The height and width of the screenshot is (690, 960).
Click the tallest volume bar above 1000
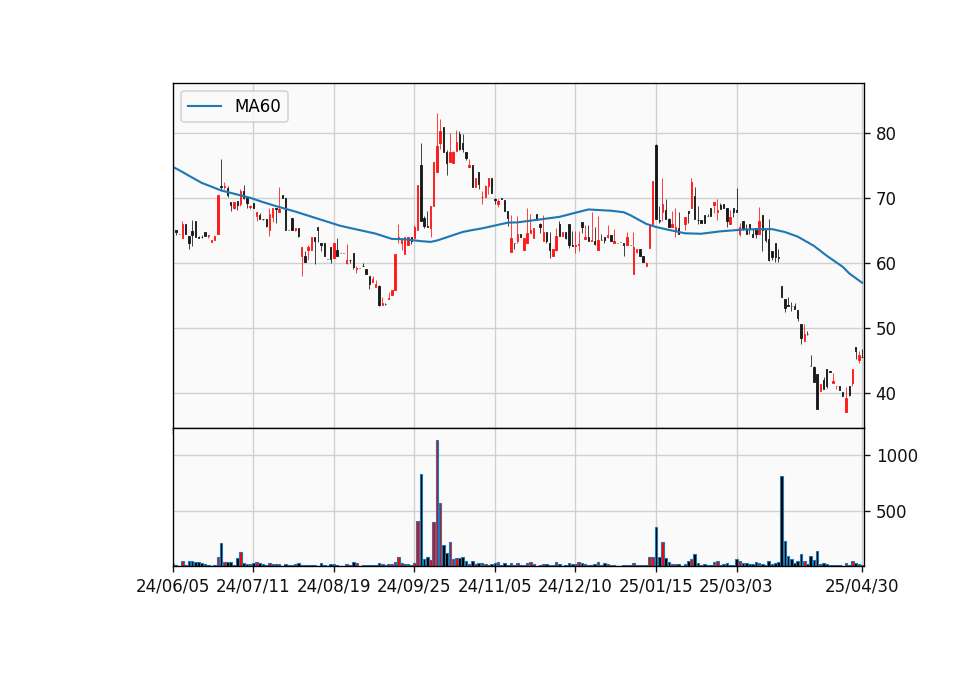click(437, 503)
